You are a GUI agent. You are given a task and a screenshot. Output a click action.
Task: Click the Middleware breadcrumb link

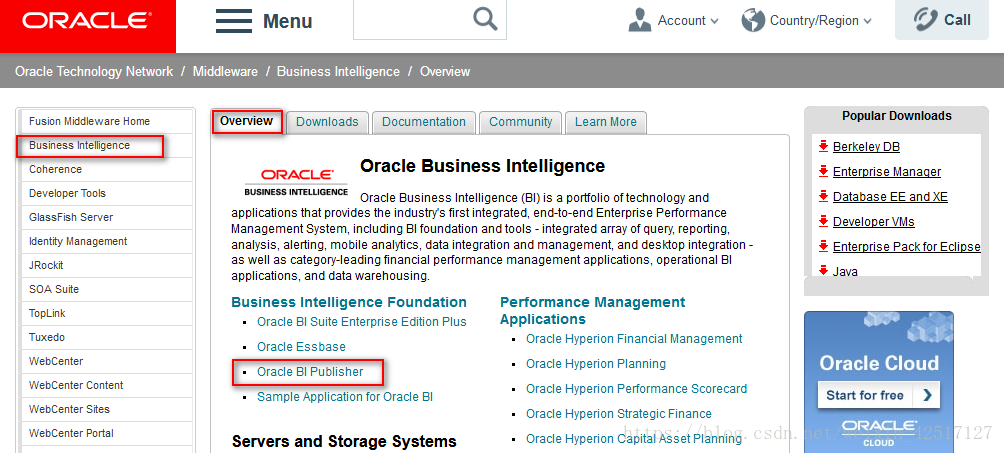click(x=225, y=72)
